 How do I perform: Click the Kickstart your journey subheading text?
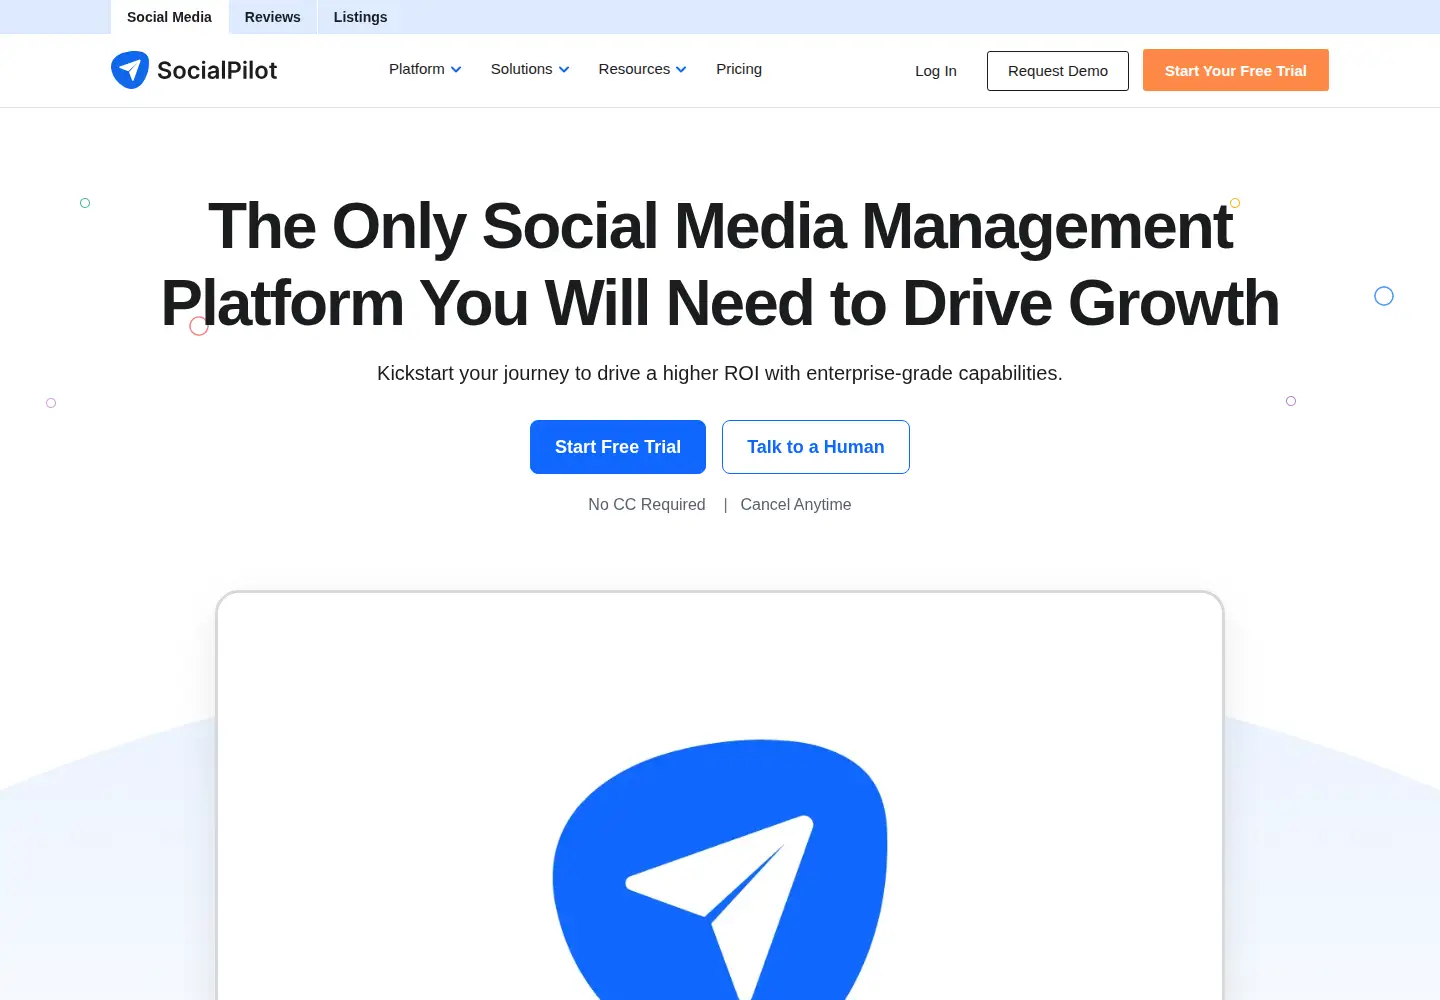(720, 373)
